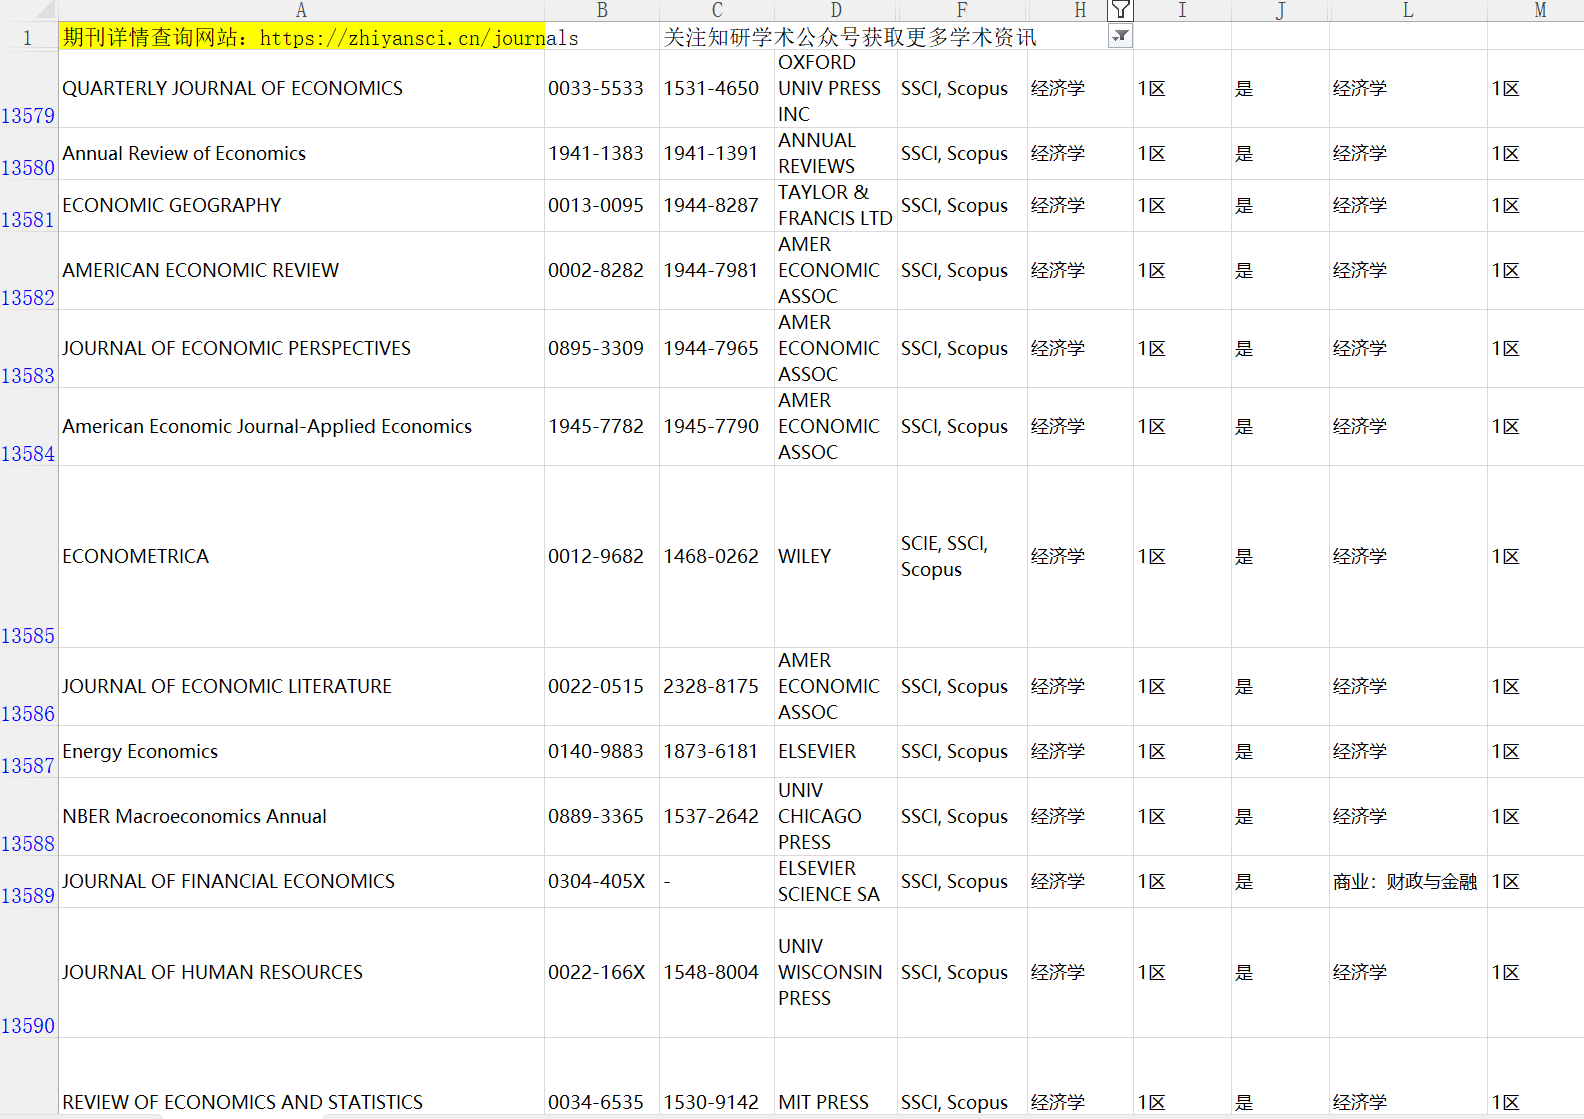Click the "UNIV WISCONSIN PRESS" publisher cell
The height and width of the screenshot is (1119, 1584).
click(x=836, y=973)
